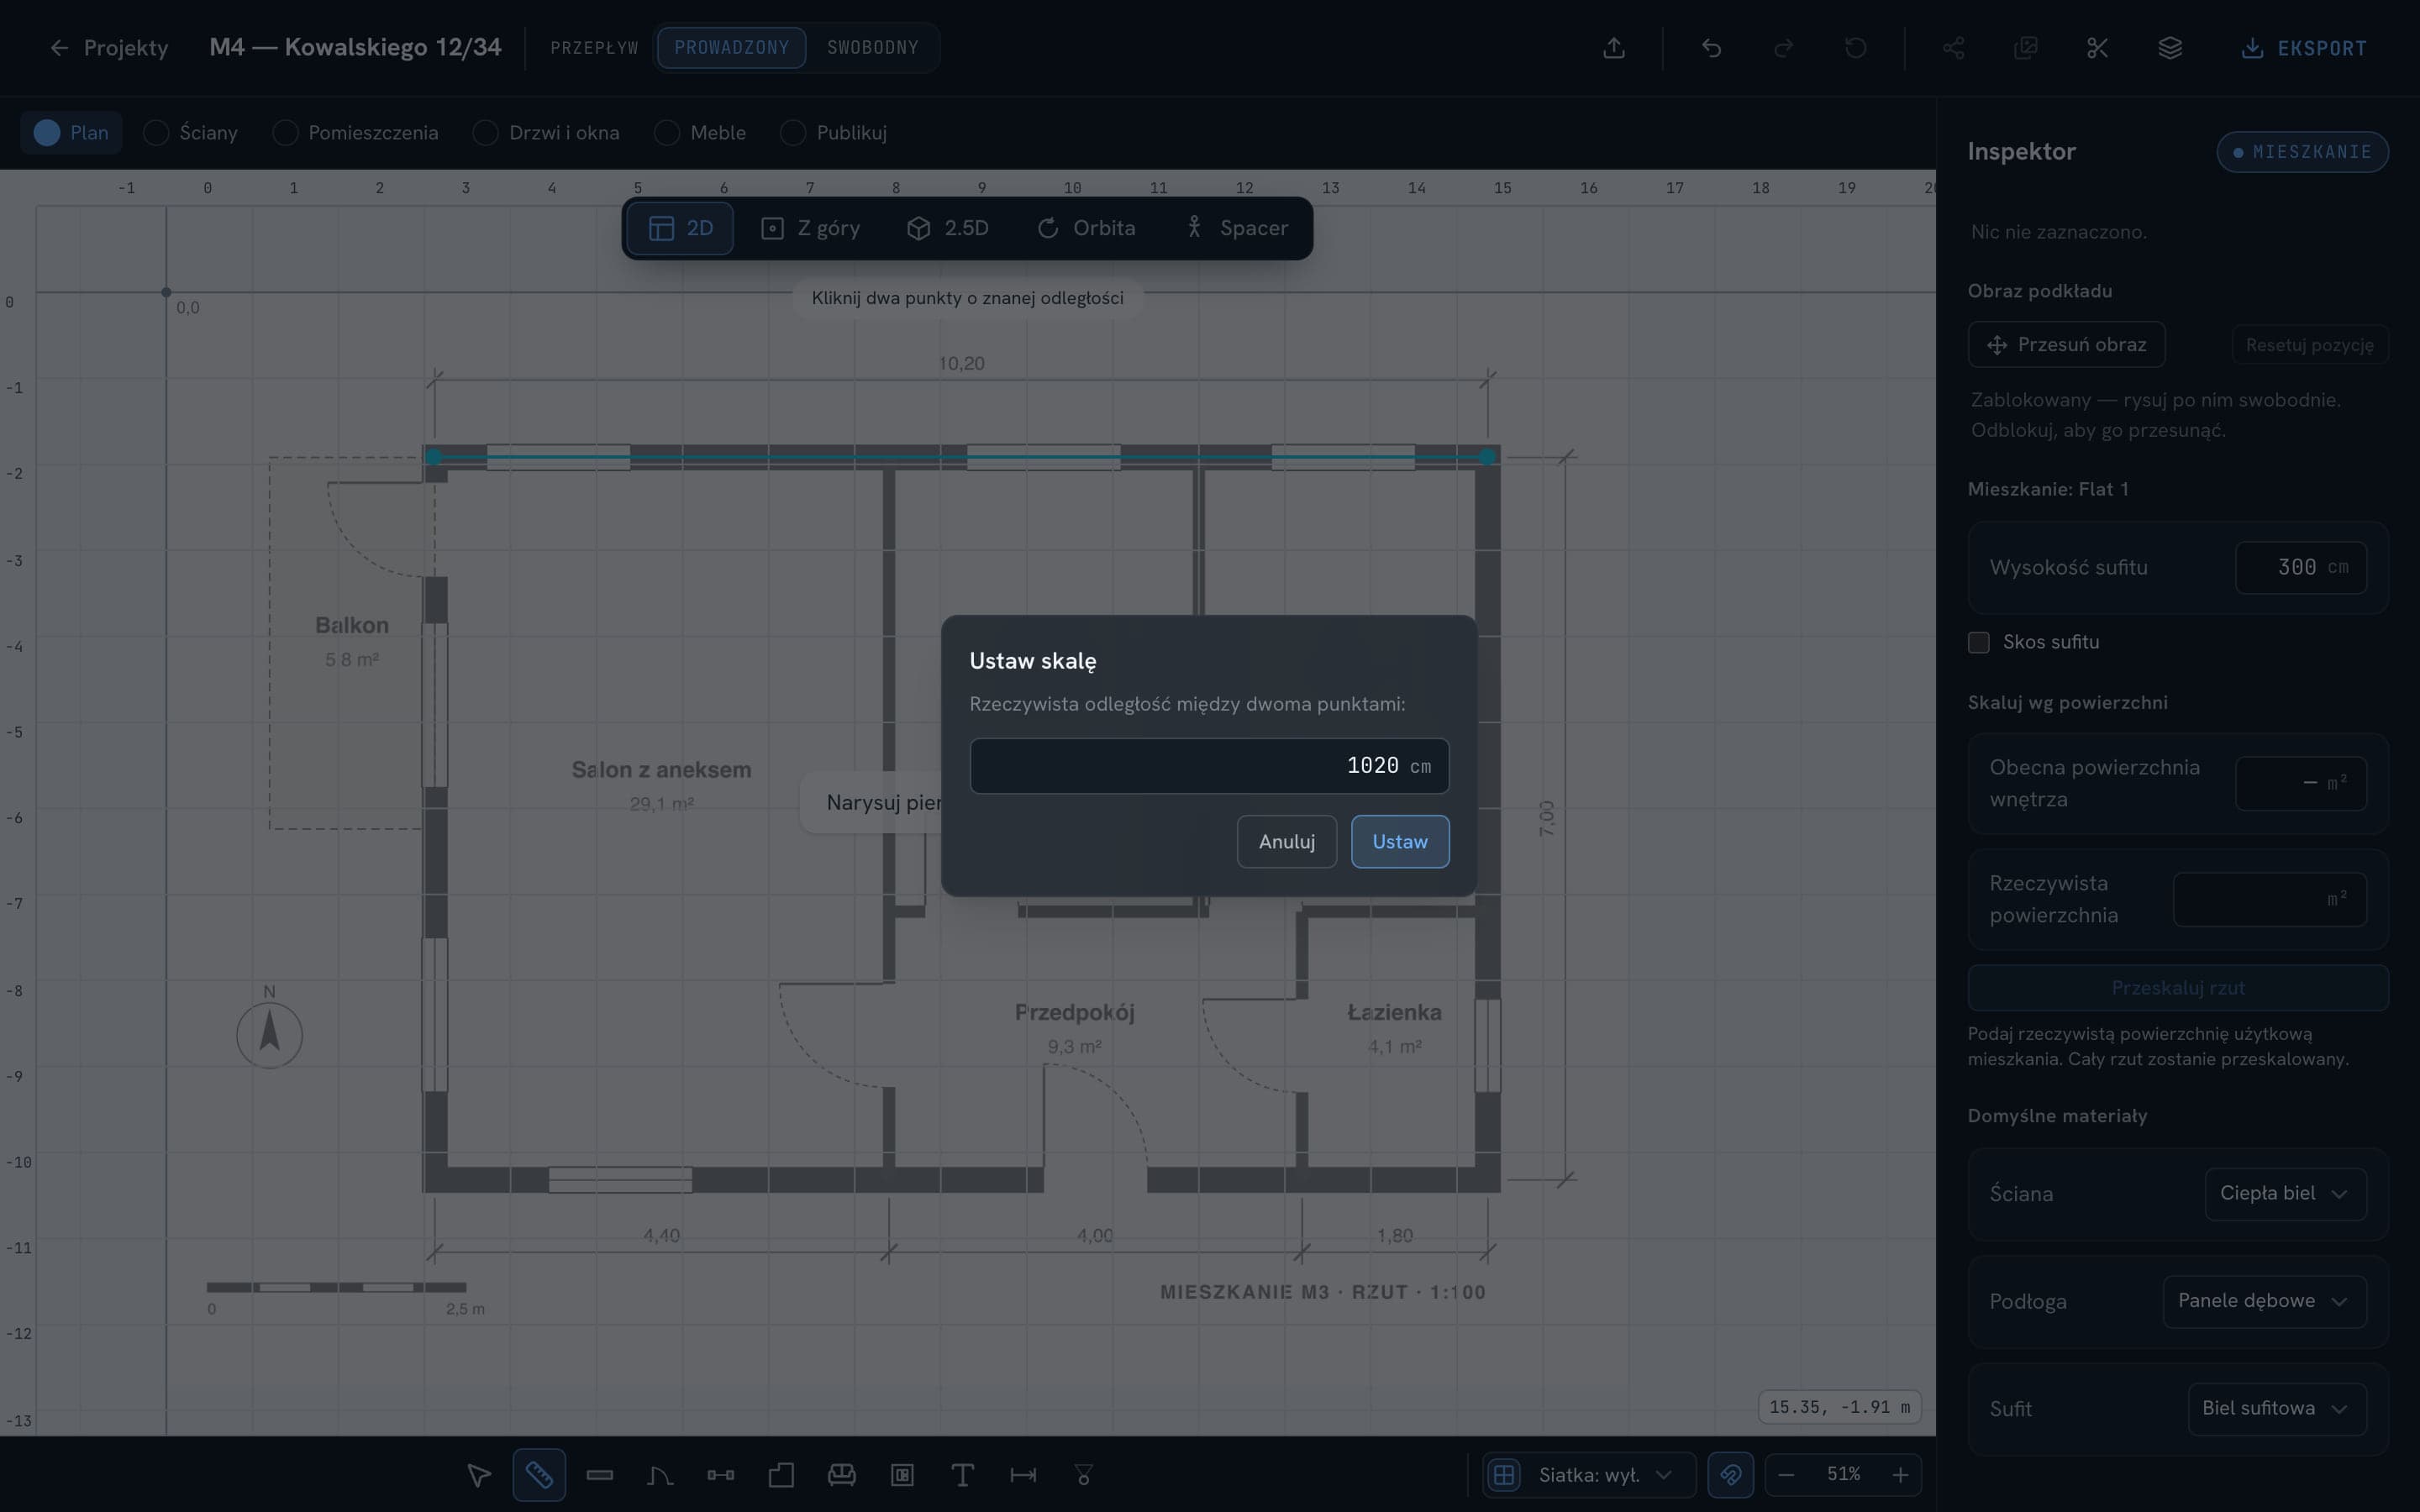Screen dimensions: 2420x1512
Task: Click the share icon in header
Action: [1953, 48]
